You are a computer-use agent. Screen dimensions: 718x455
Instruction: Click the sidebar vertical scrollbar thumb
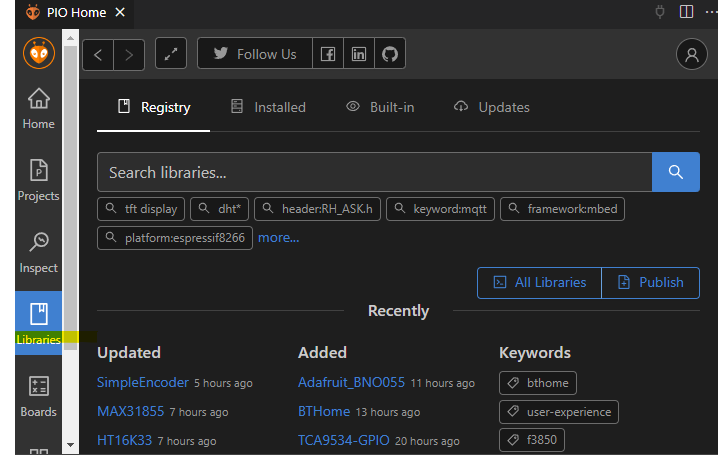pyautogui.click(x=71, y=198)
